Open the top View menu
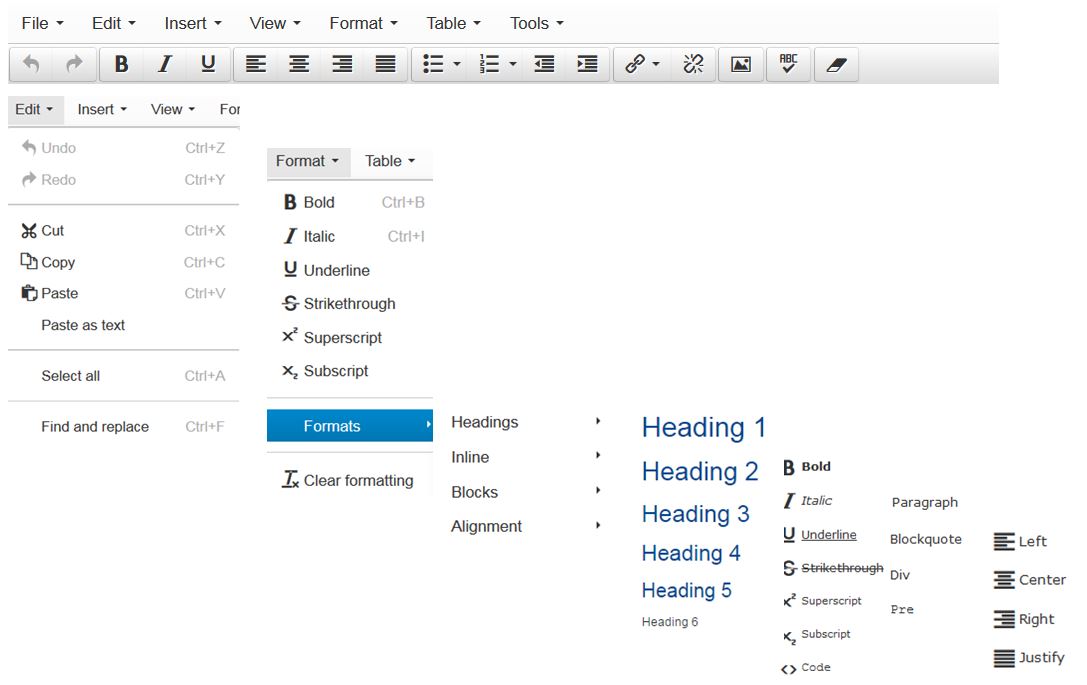This screenshot has height=685, width=1087. 275,24
